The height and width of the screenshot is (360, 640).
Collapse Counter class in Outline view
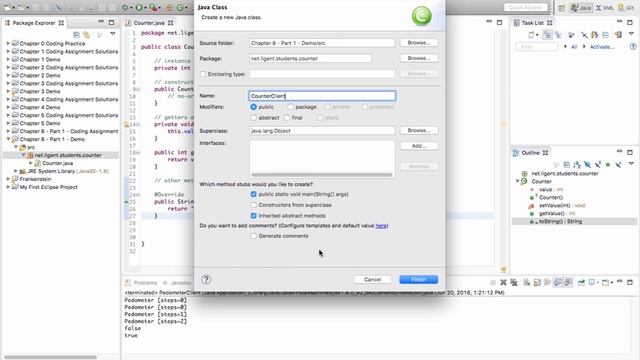pos(518,181)
